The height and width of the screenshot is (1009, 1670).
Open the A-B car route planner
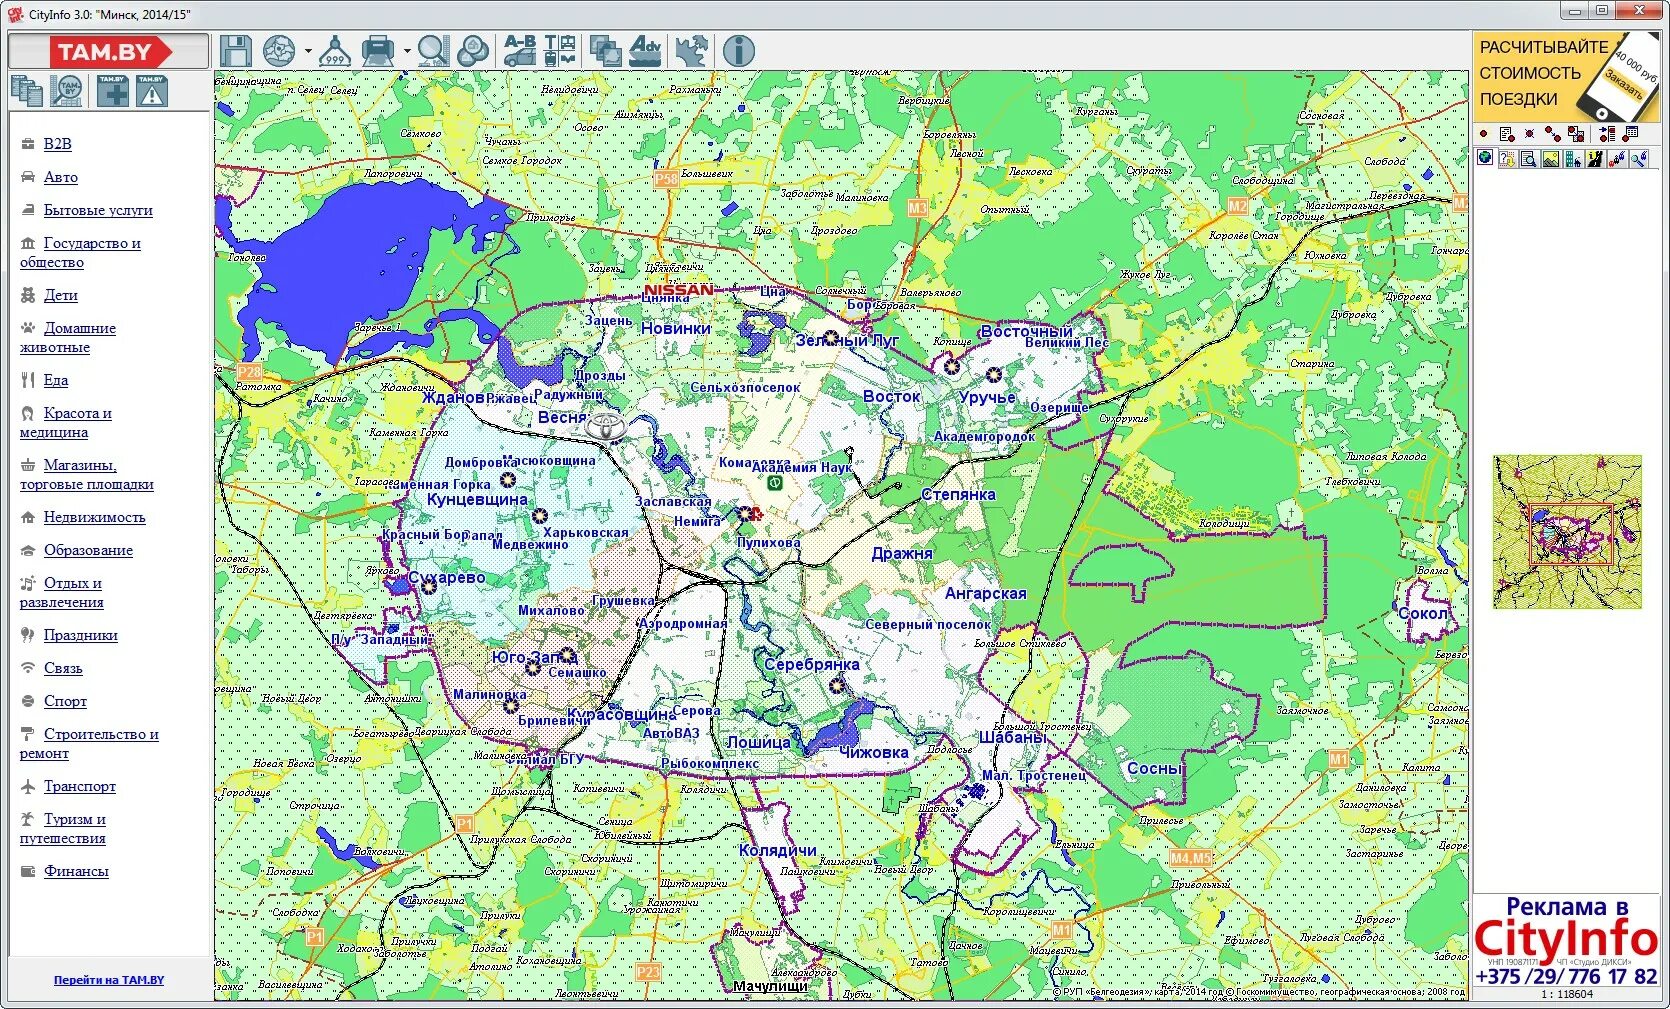coord(520,51)
